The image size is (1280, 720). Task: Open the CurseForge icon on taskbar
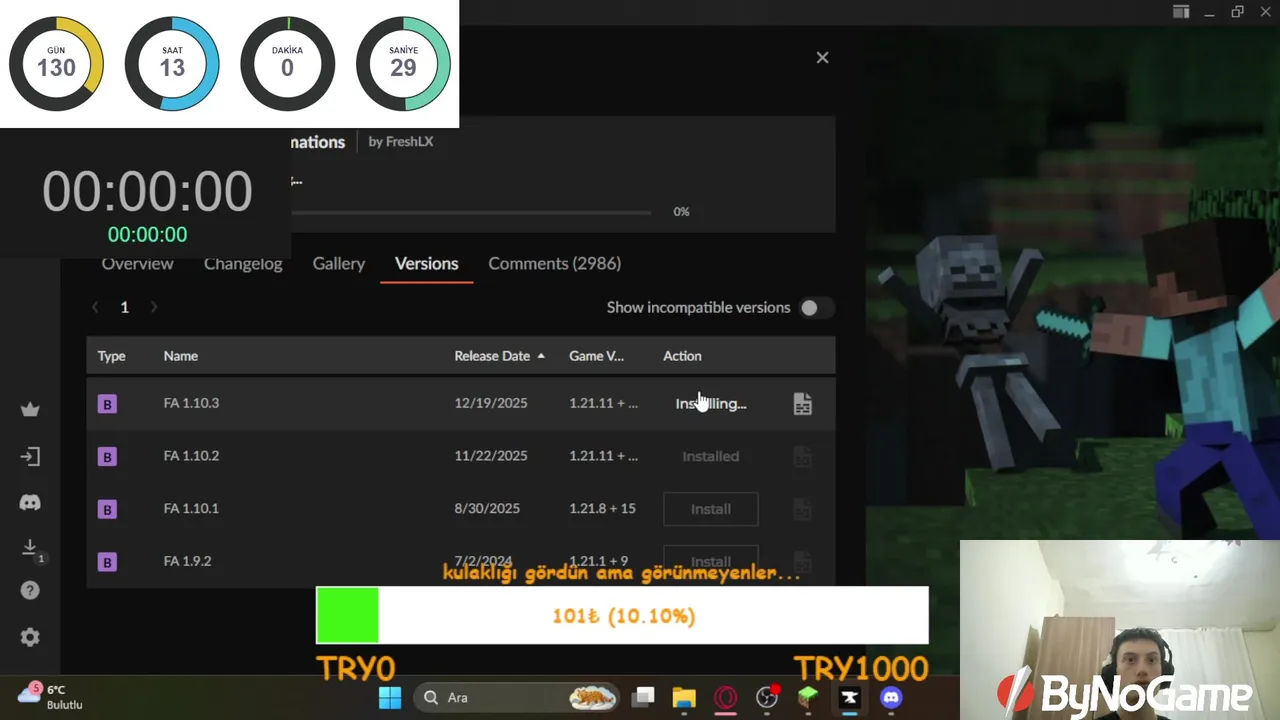coord(849,697)
